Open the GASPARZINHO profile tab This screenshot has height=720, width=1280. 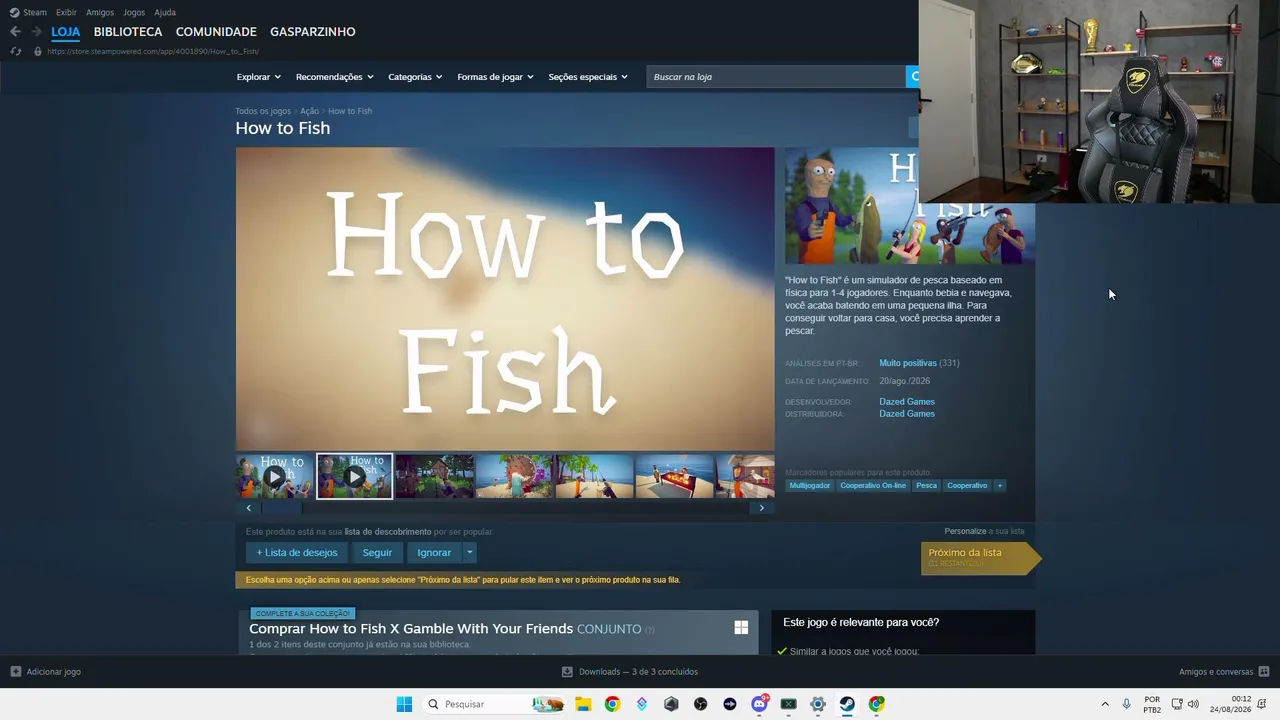click(x=313, y=32)
